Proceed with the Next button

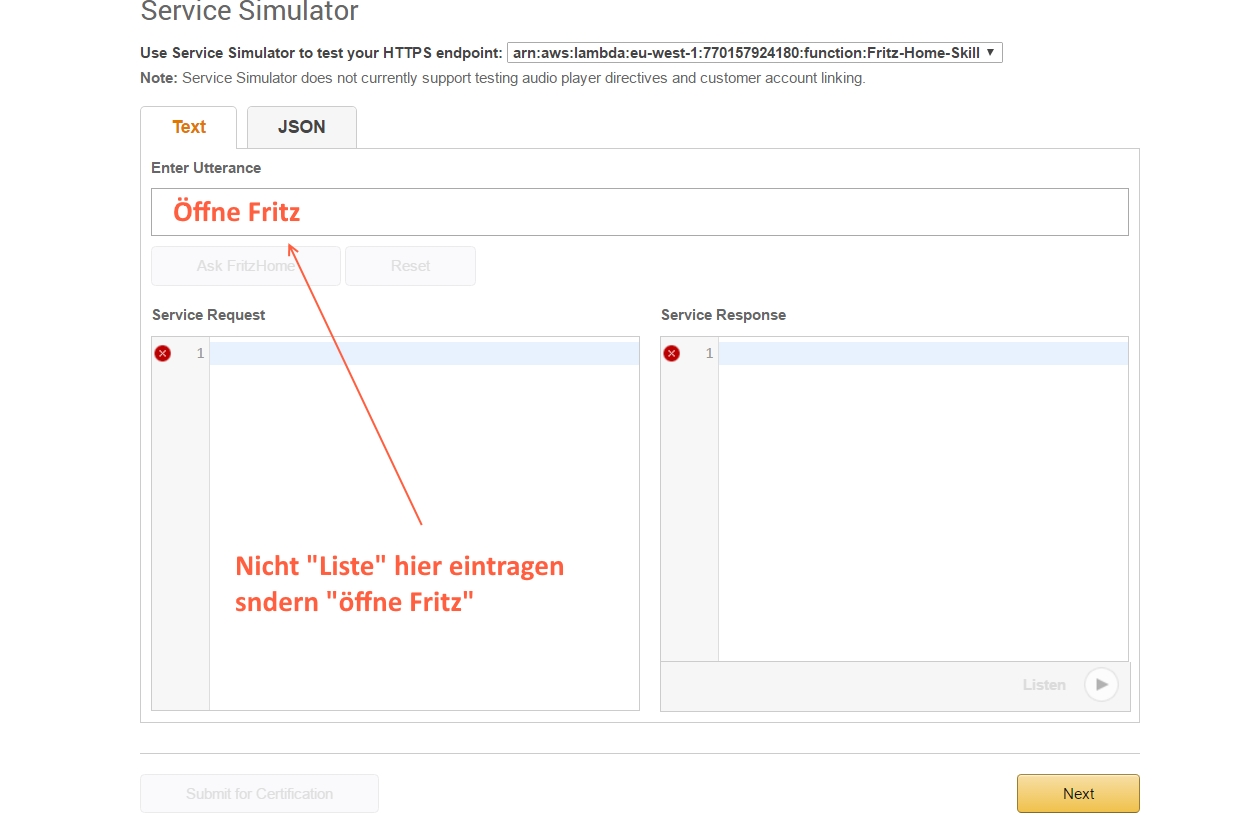tap(1078, 793)
